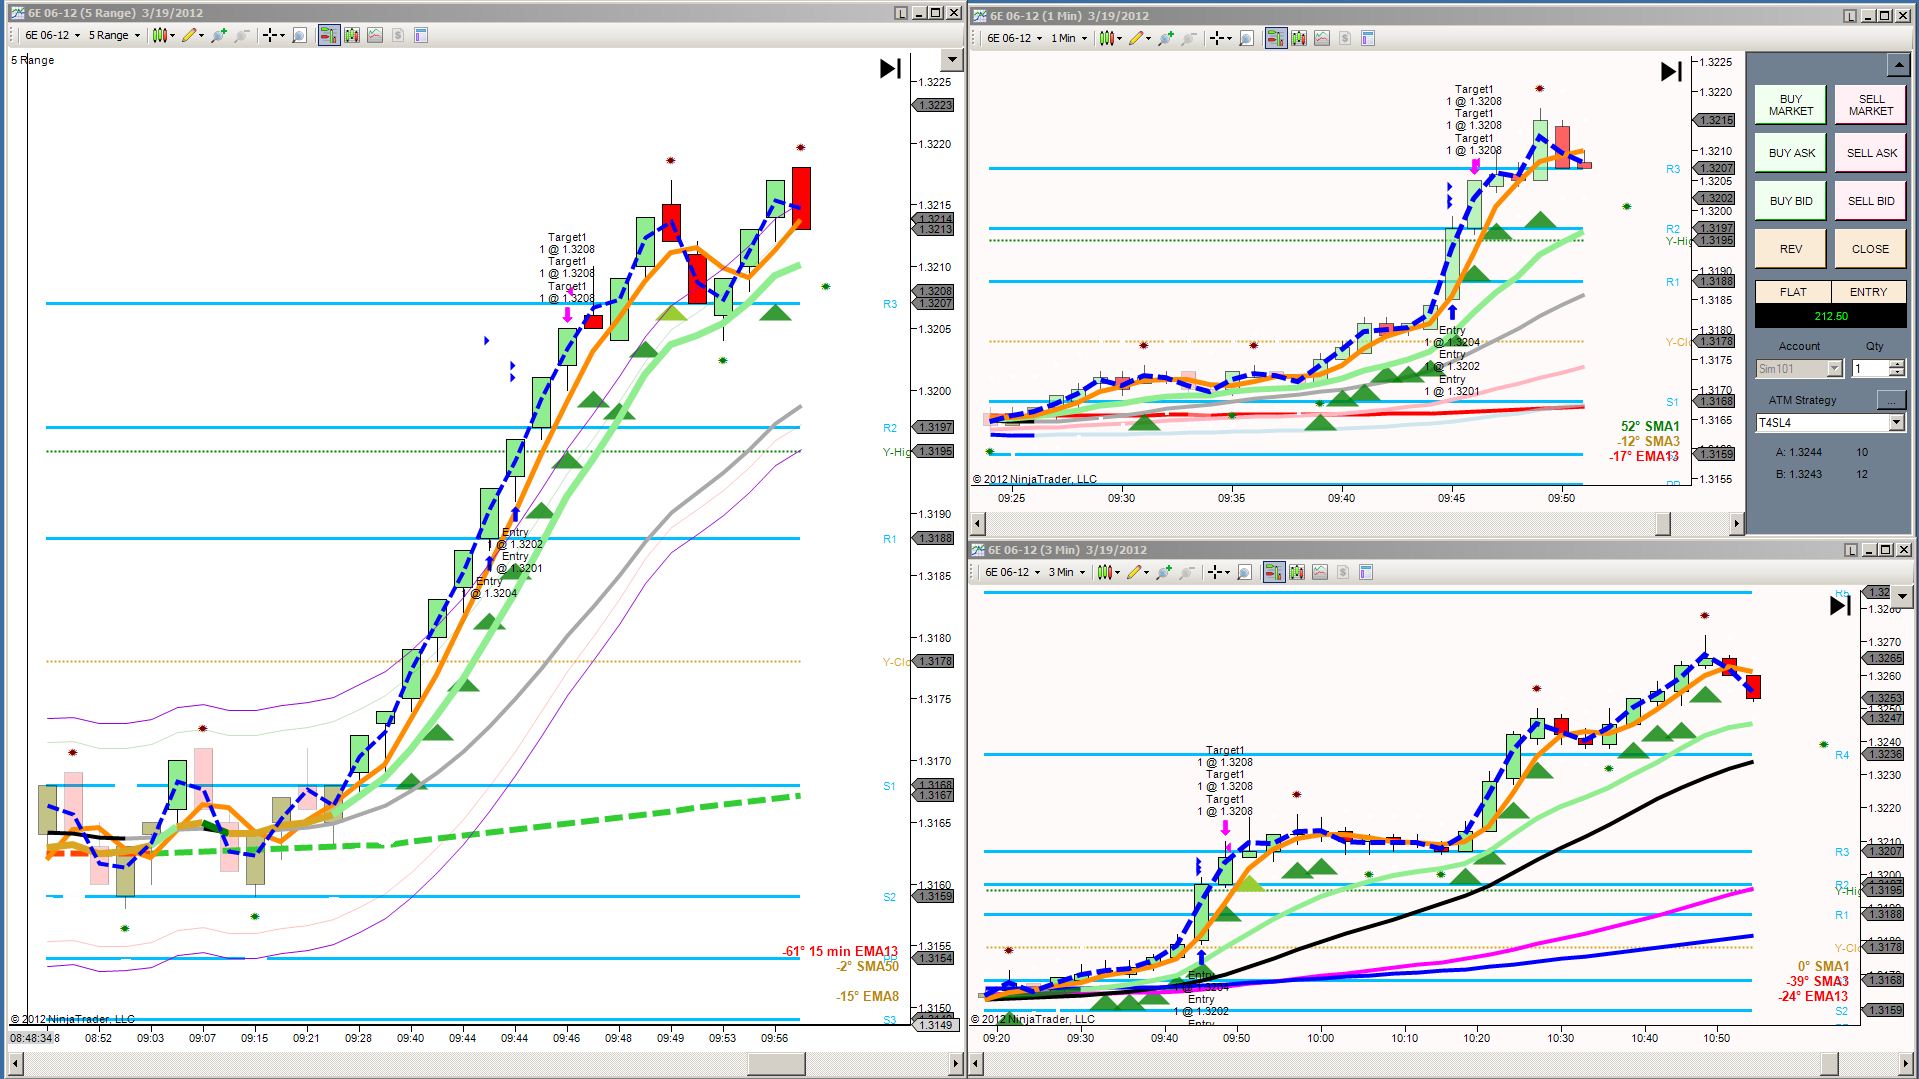The height and width of the screenshot is (1079, 1919).
Task: Open Data Series icon in 3 Min chart
Action: coord(1297,572)
